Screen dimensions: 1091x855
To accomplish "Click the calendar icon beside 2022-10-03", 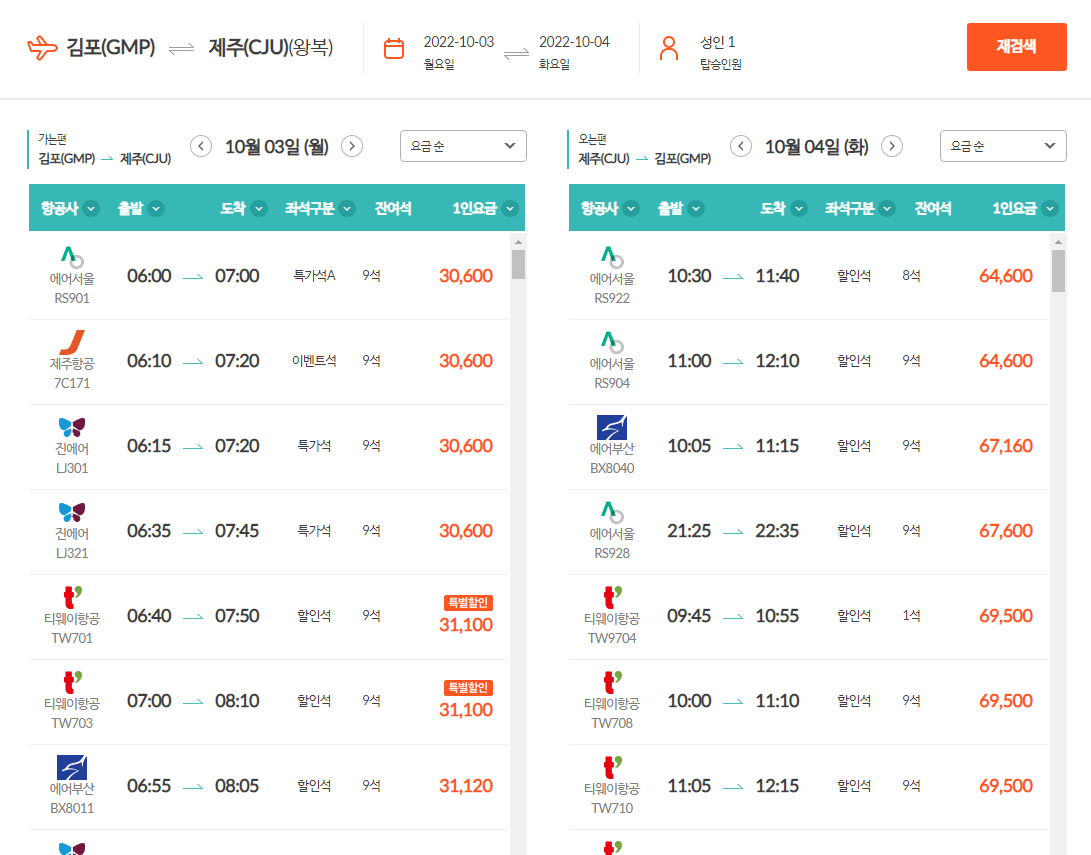I will [x=394, y=48].
